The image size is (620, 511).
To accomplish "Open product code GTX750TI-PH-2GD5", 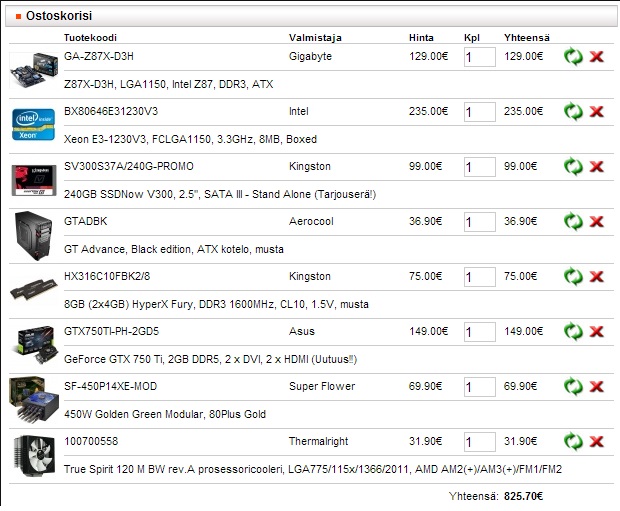I will pos(112,331).
